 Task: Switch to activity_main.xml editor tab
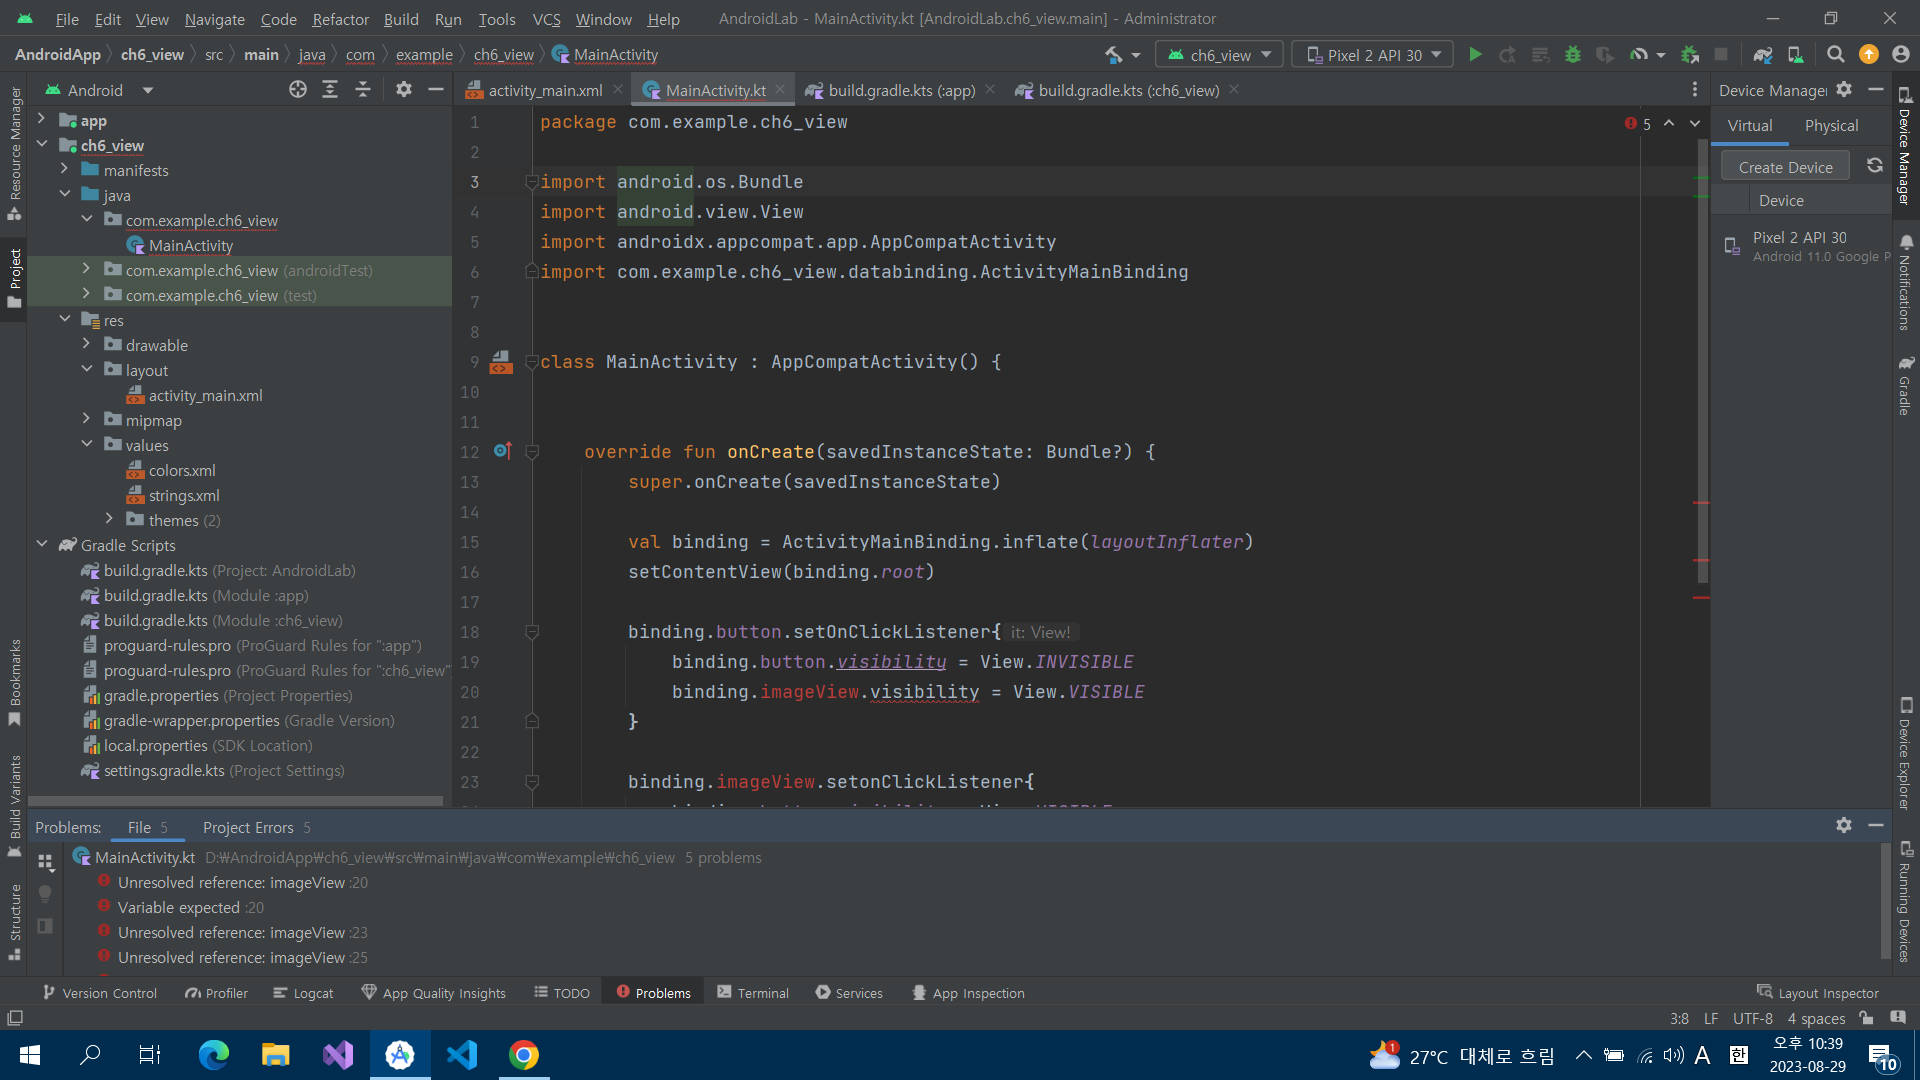(x=544, y=90)
